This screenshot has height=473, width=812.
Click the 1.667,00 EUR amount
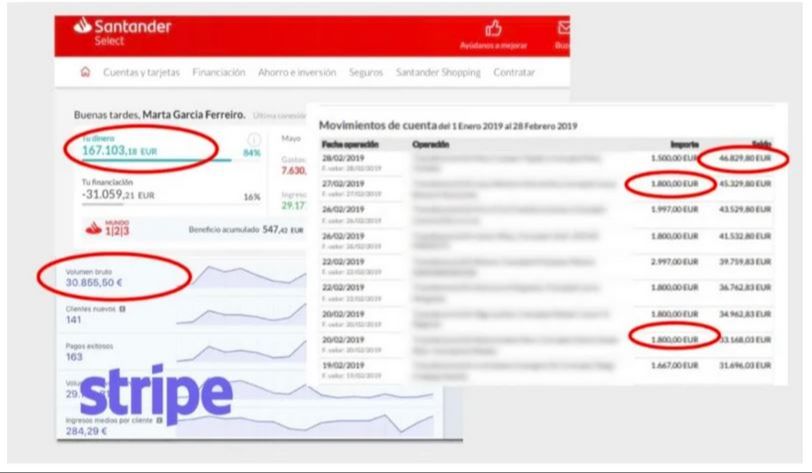coord(675,365)
